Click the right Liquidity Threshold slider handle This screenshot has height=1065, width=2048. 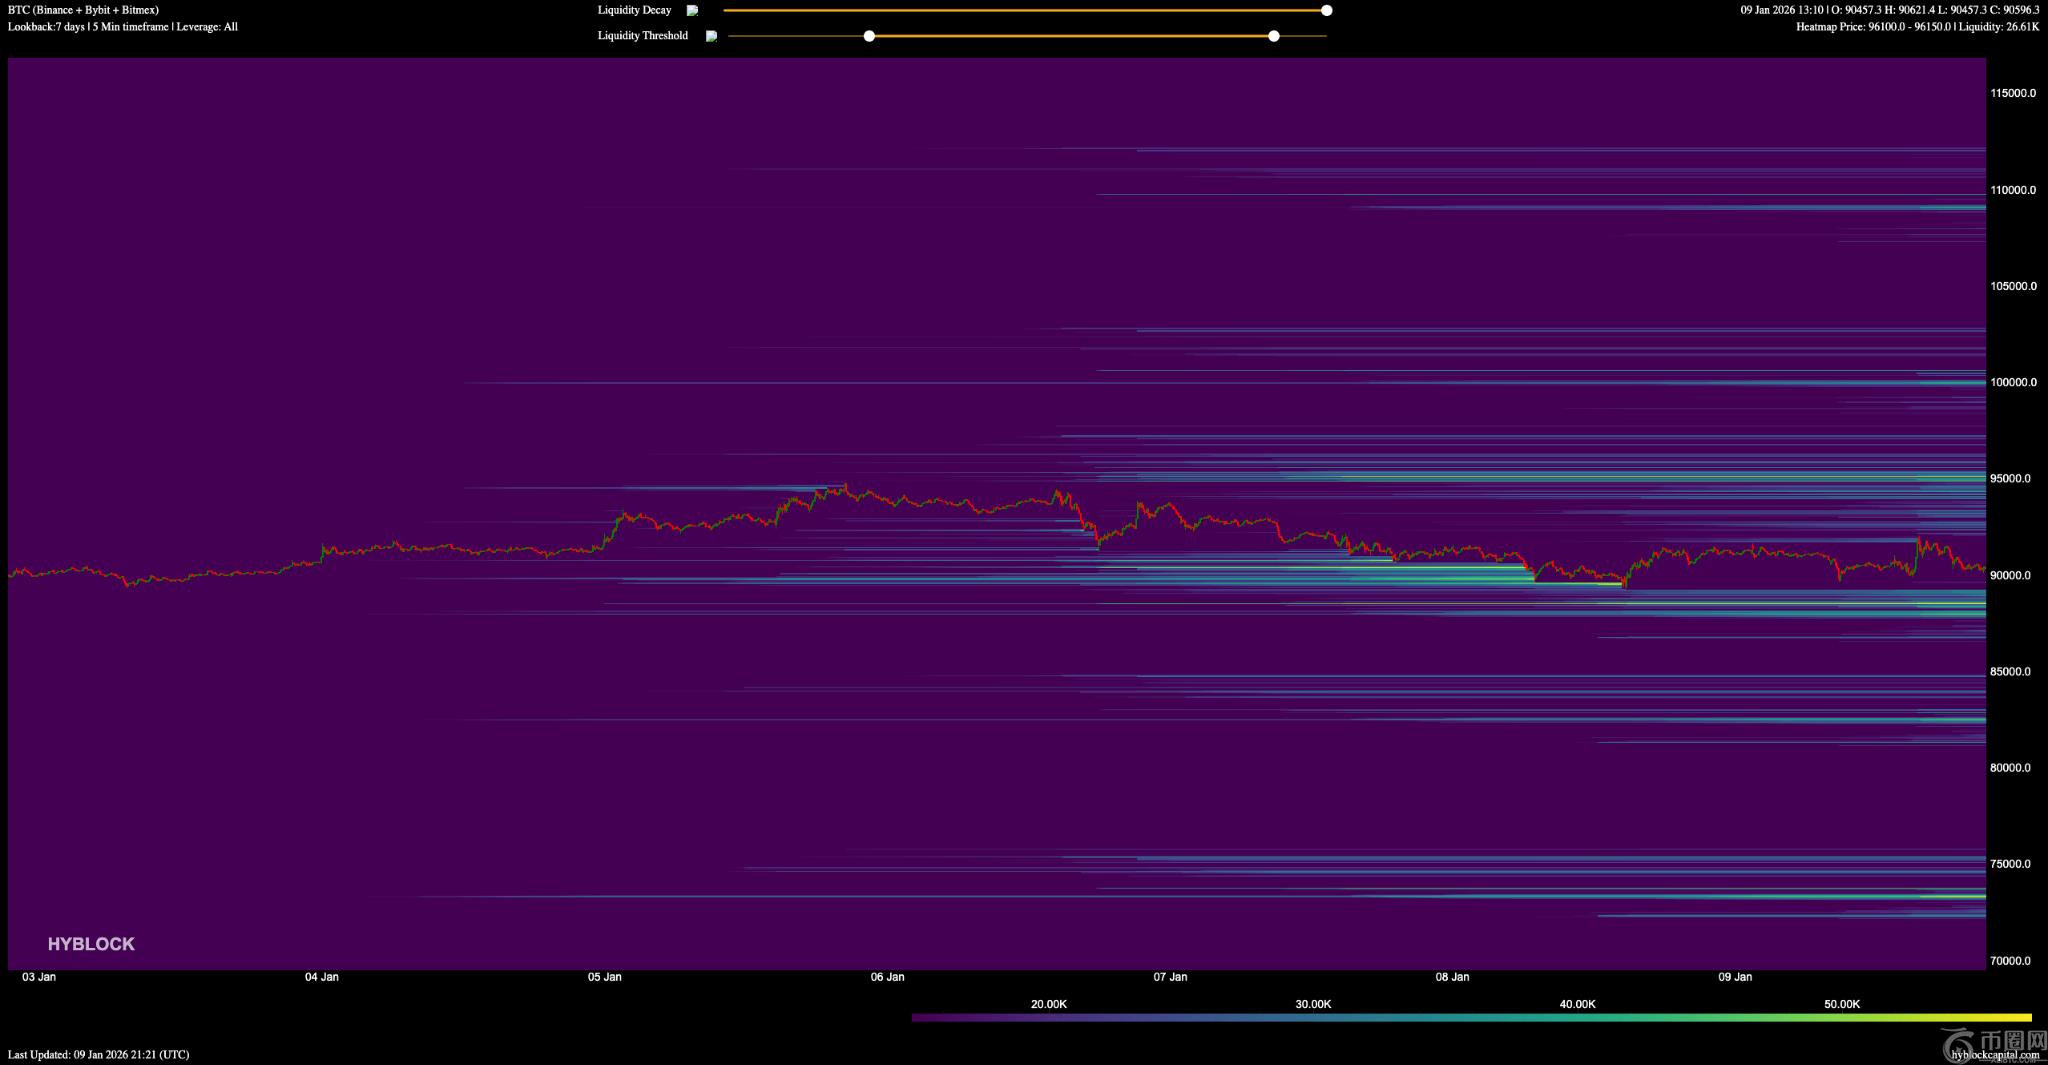click(x=1273, y=36)
